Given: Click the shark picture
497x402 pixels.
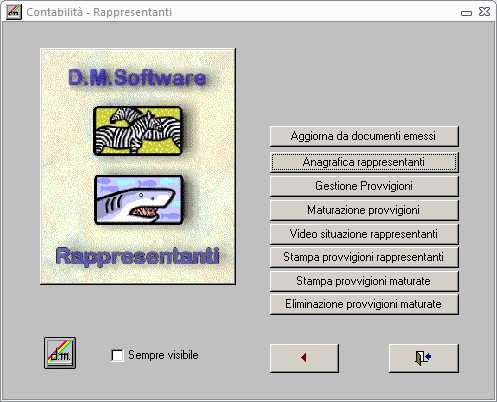Looking at the screenshot, I should pyautogui.click(x=139, y=200).
